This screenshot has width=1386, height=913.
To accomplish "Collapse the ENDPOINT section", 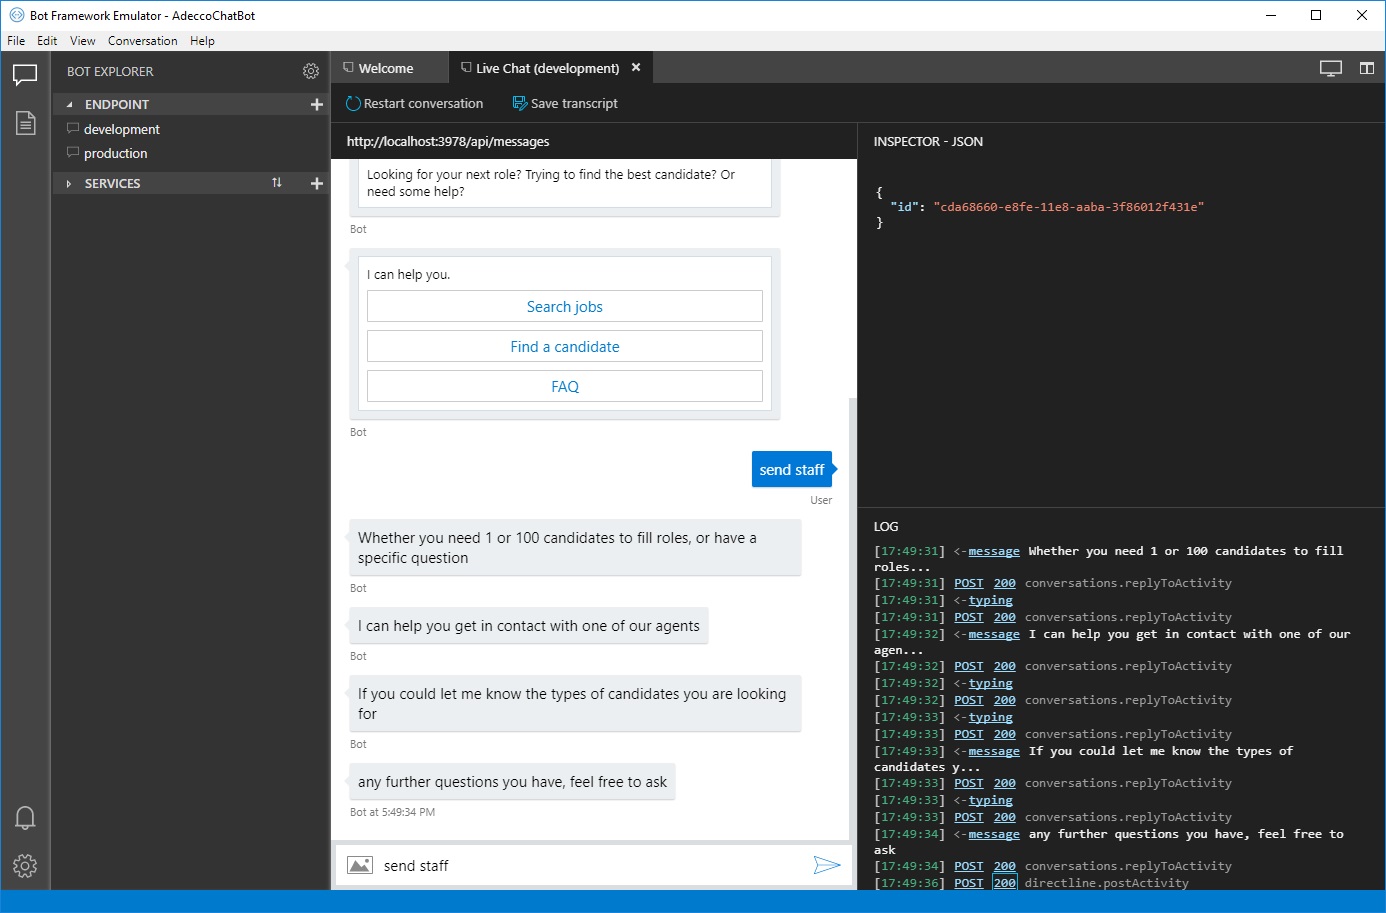I will (x=69, y=104).
